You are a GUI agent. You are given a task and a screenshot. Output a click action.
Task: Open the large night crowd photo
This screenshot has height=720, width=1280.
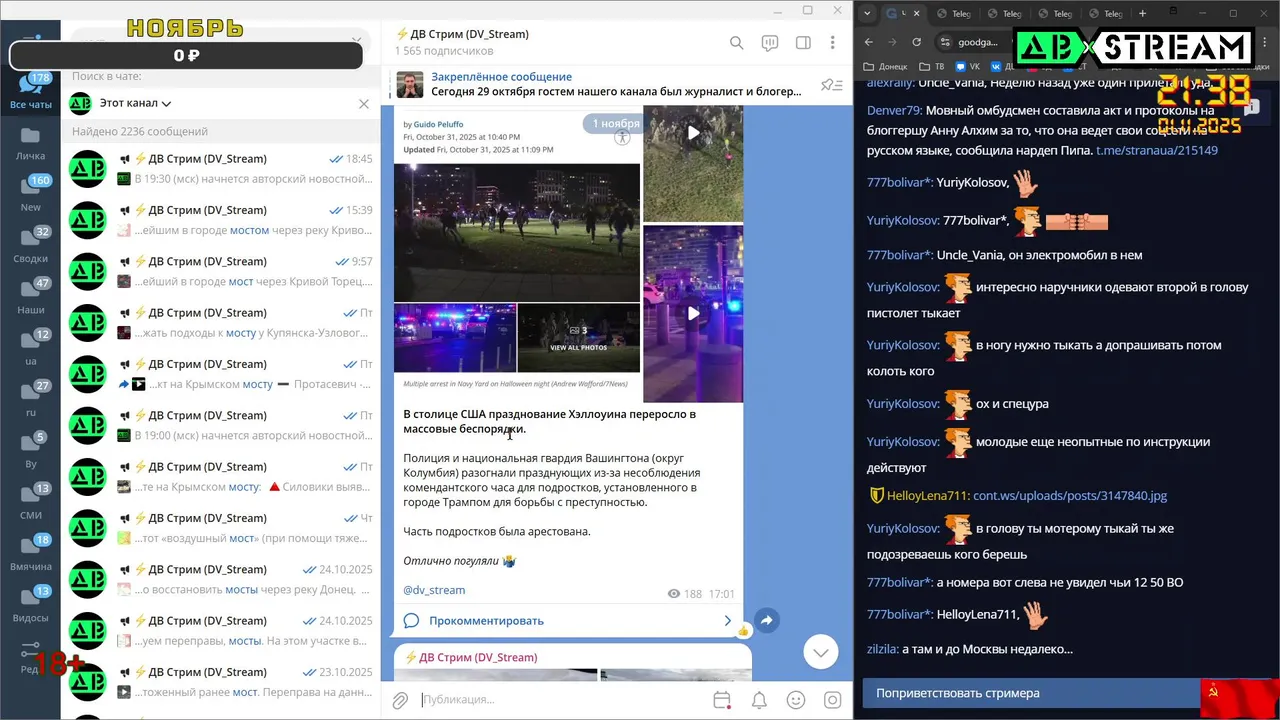[517, 232]
